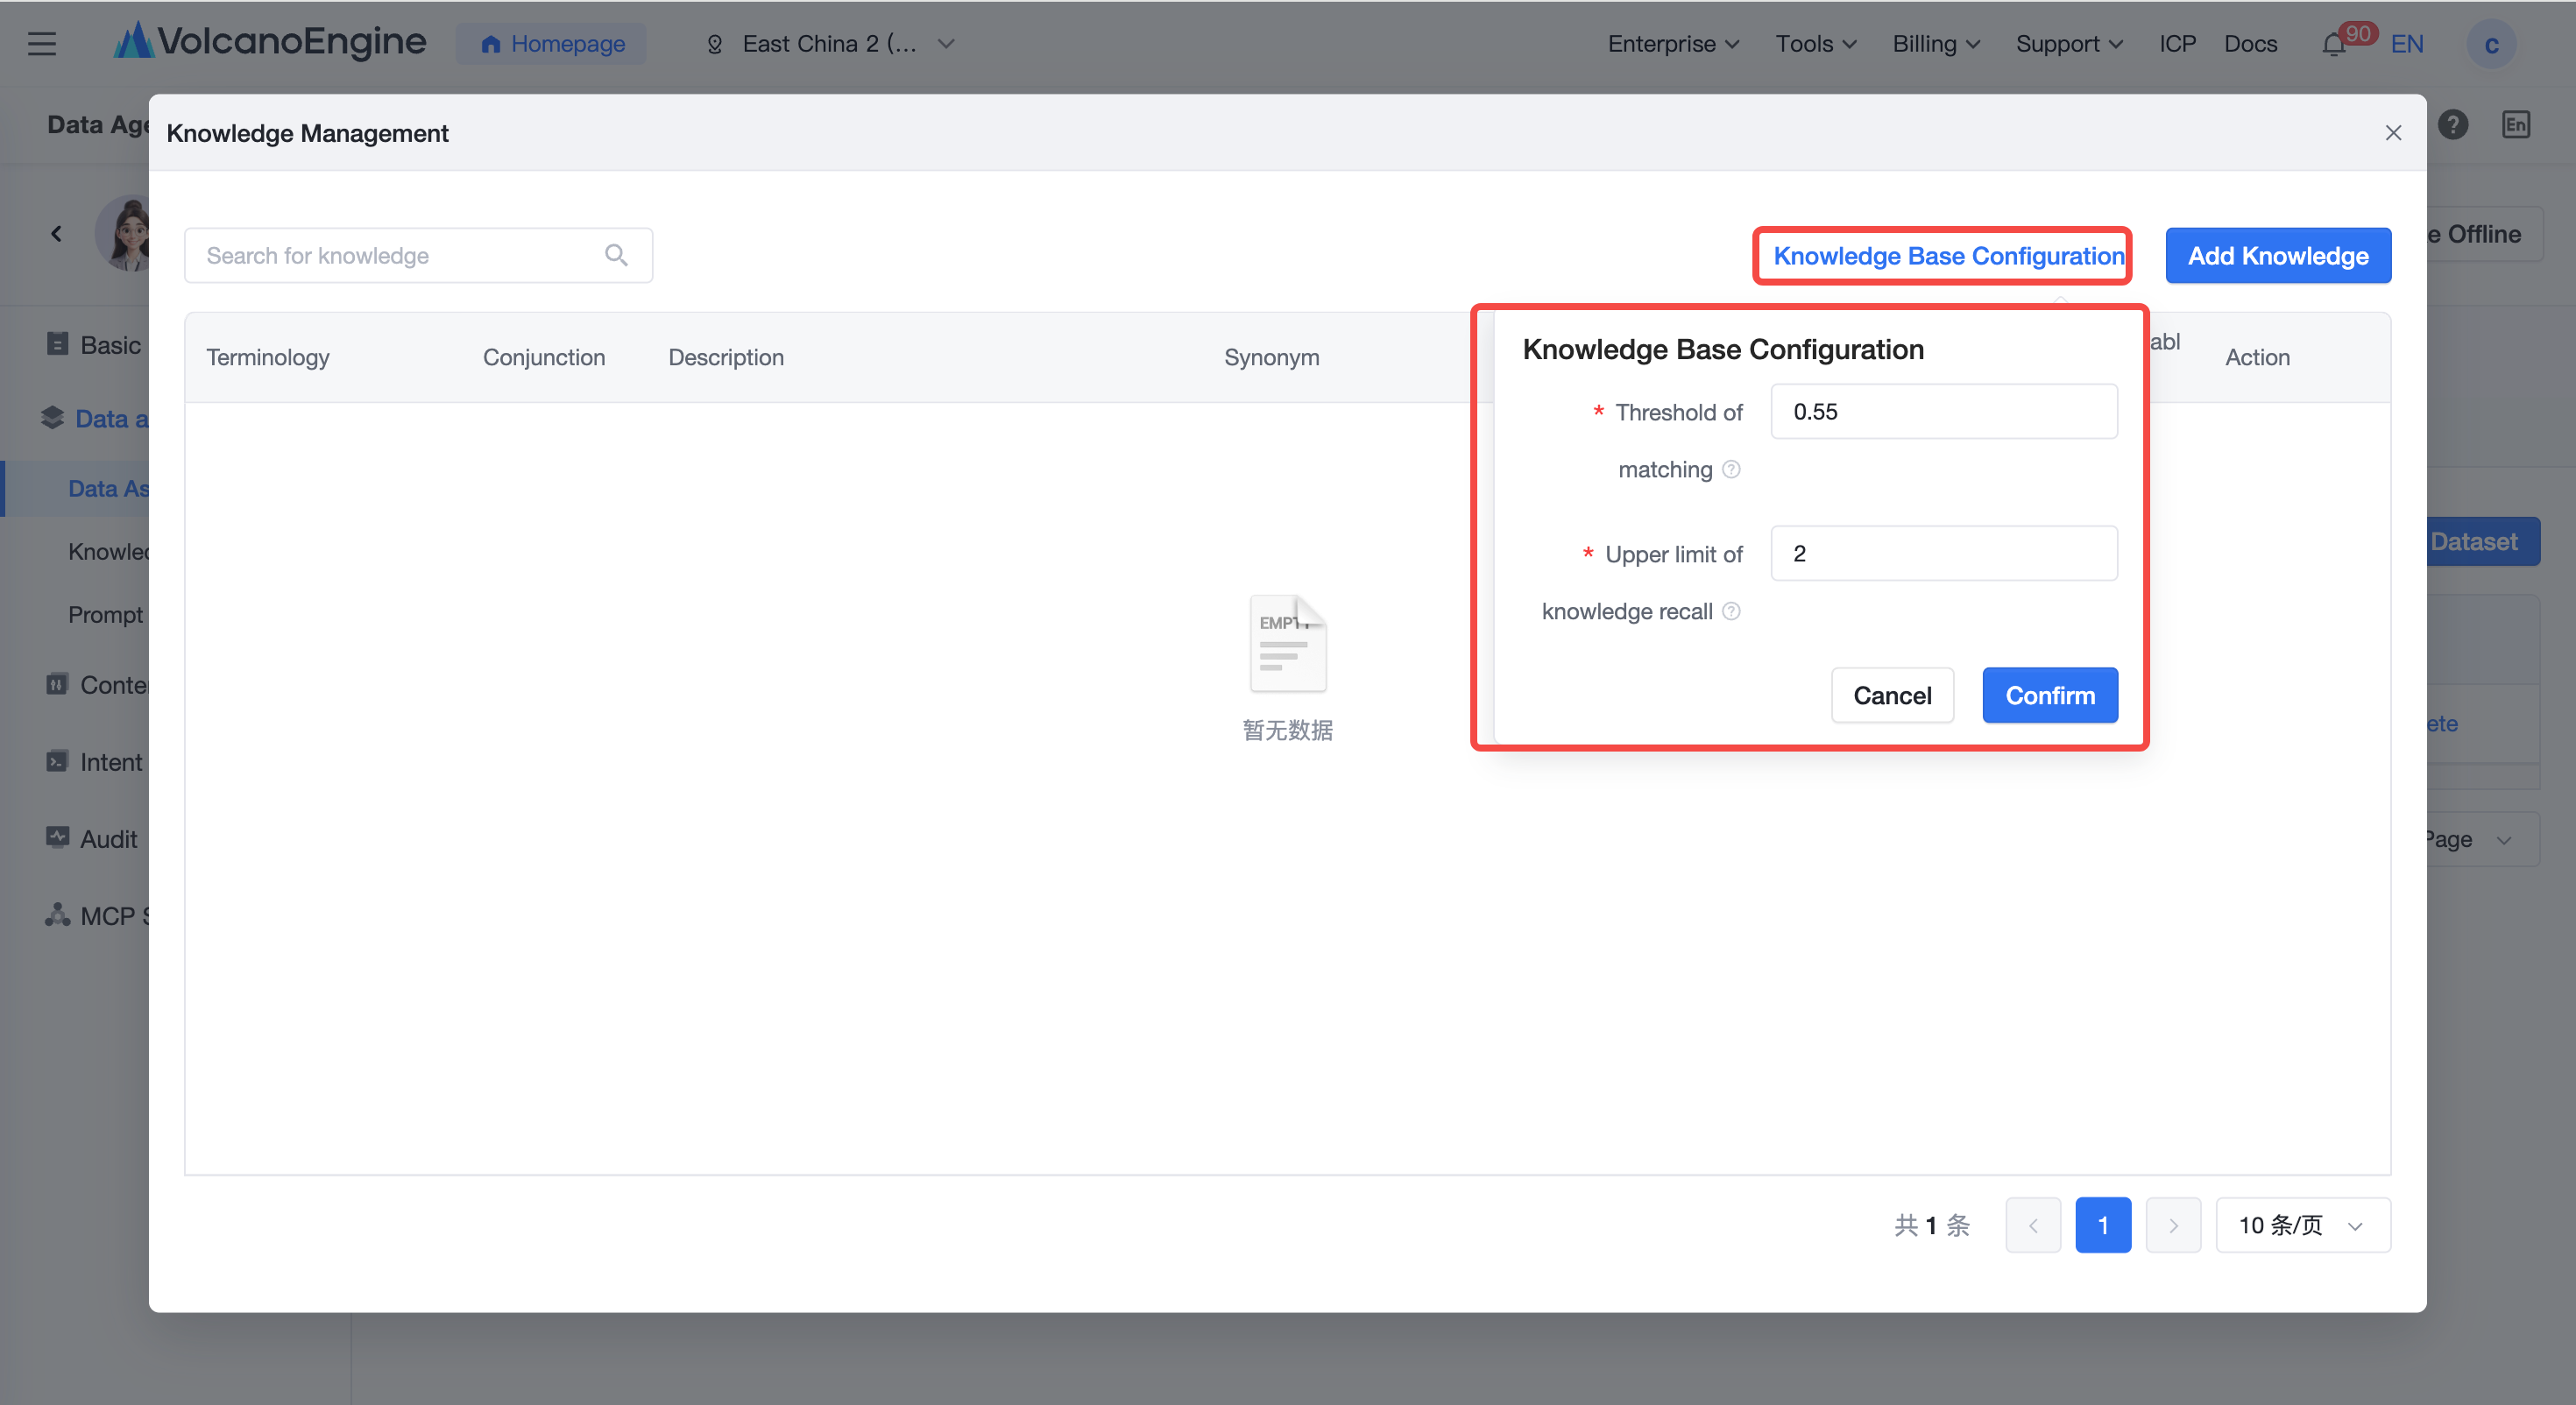
Task: Click the Description column header
Action: pyautogui.click(x=726, y=357)
